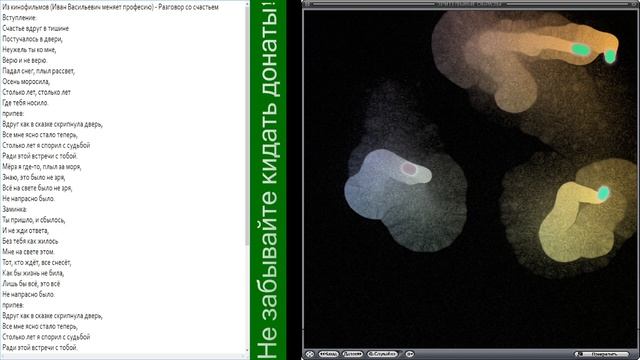The height and width of the screenshot is (360, 640).
Task: Click the wide button at the bottom-right of the viewer
Action: [602, 354]
